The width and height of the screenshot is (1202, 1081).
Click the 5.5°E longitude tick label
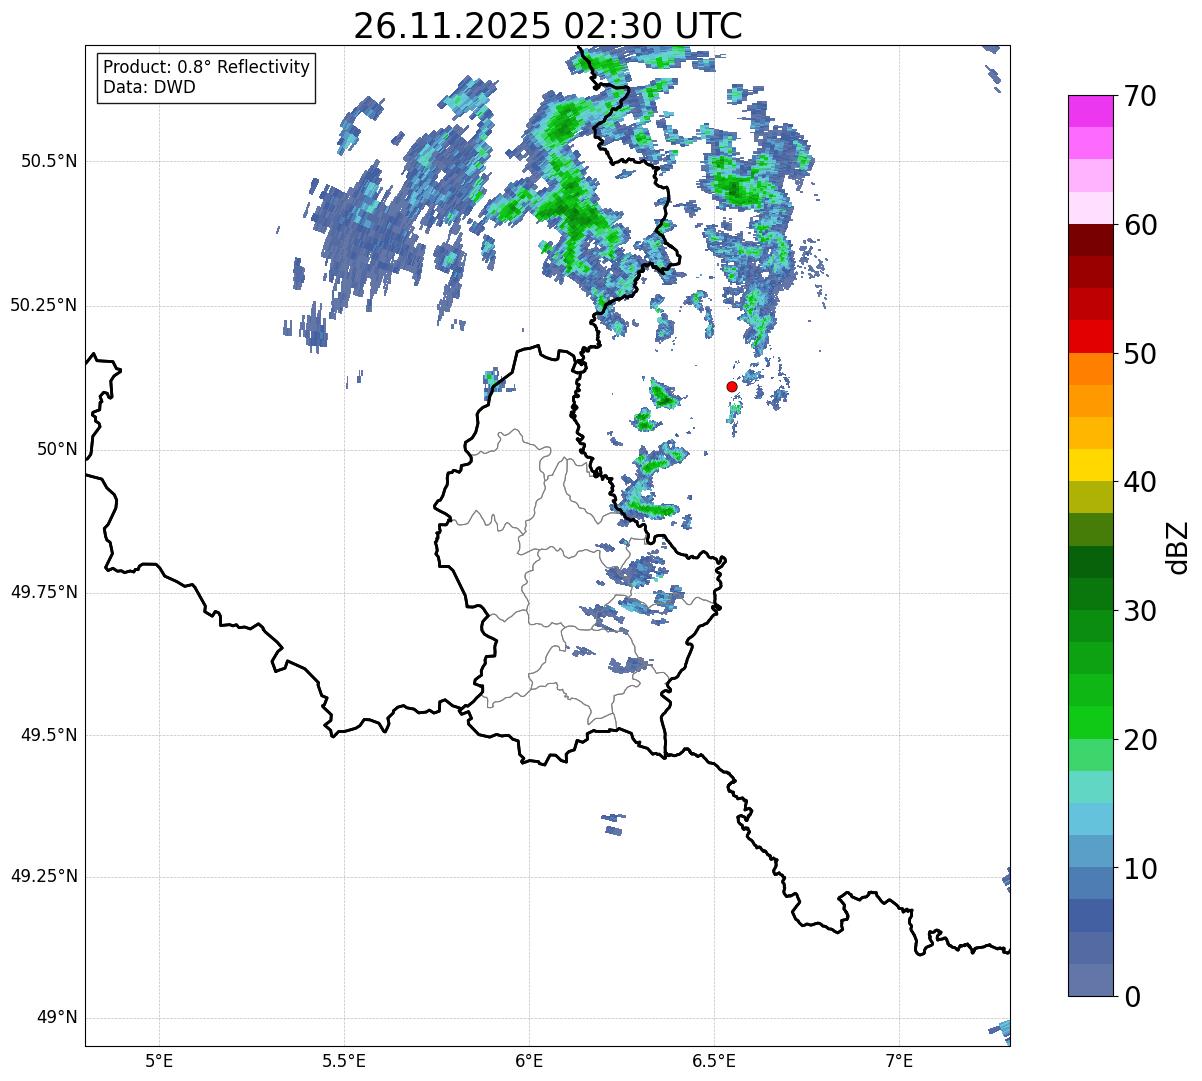pyautogui.click(x=344, y=1061)
